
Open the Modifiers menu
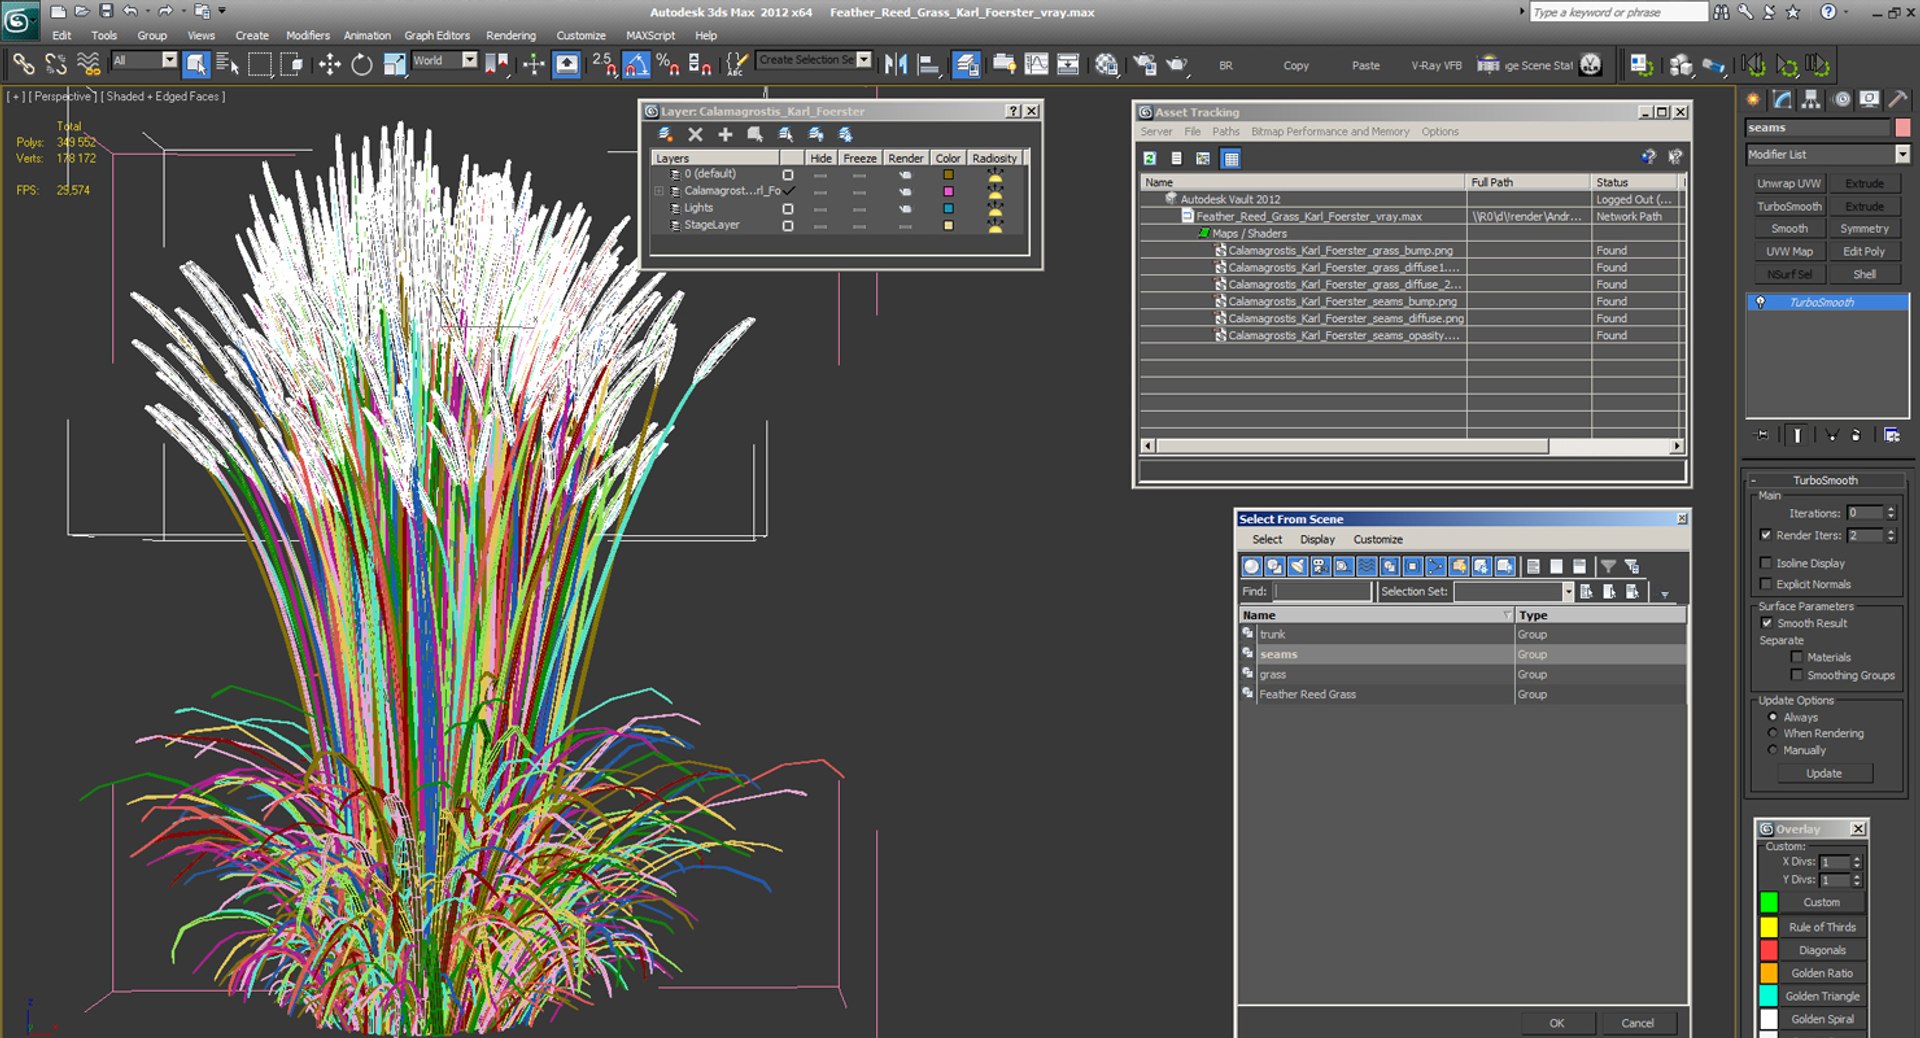[x=307, y=35]
